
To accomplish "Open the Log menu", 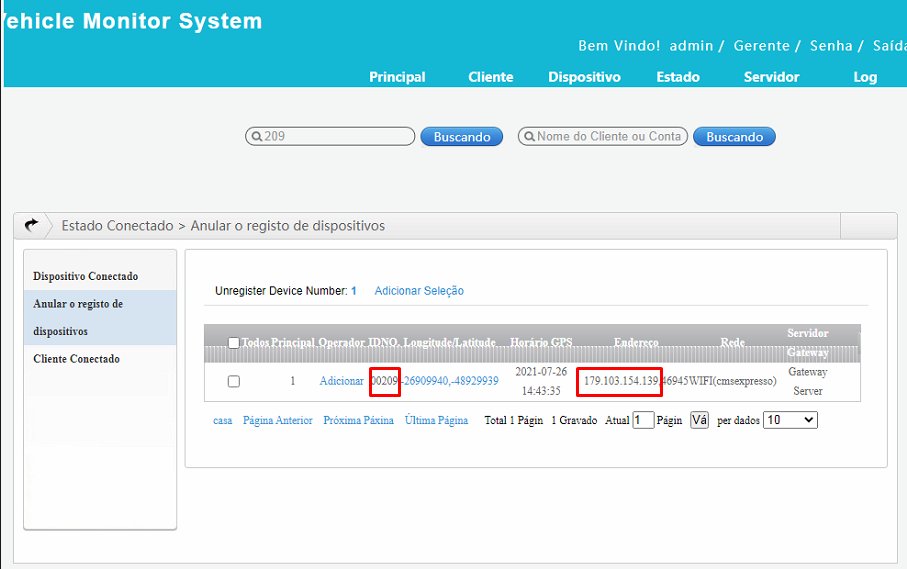I will tap(865, 77).
